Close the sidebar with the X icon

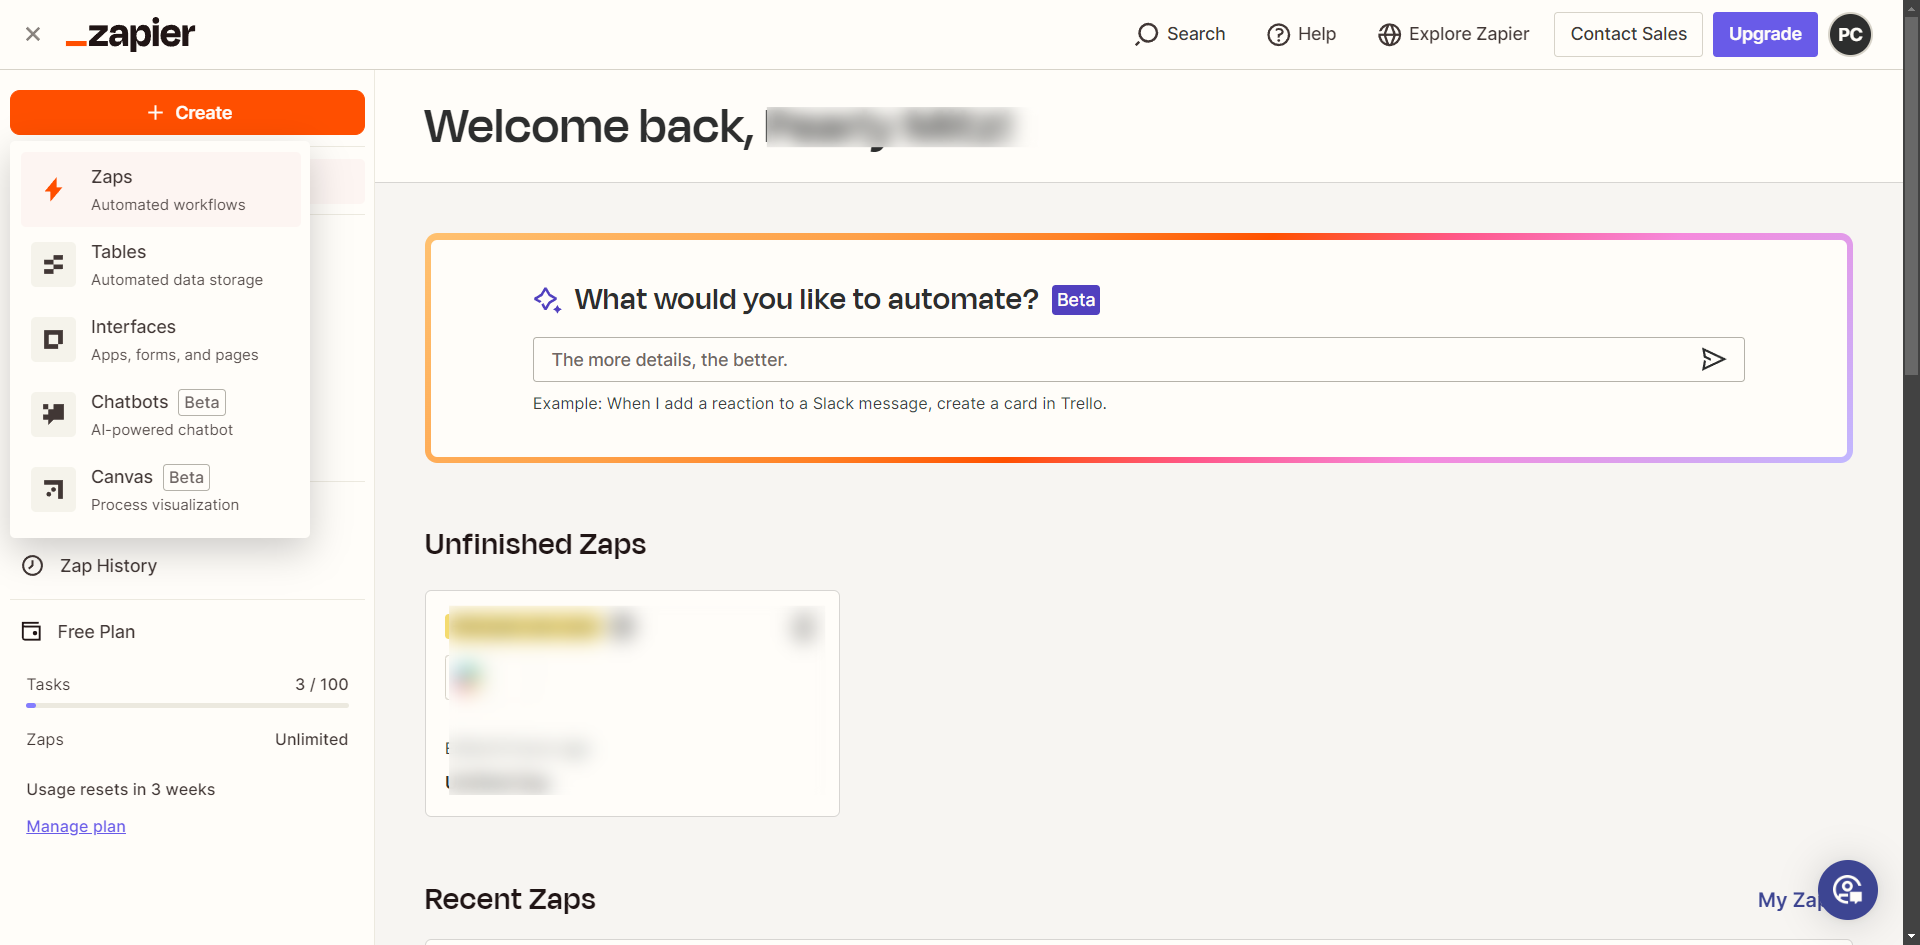point(33,34)
